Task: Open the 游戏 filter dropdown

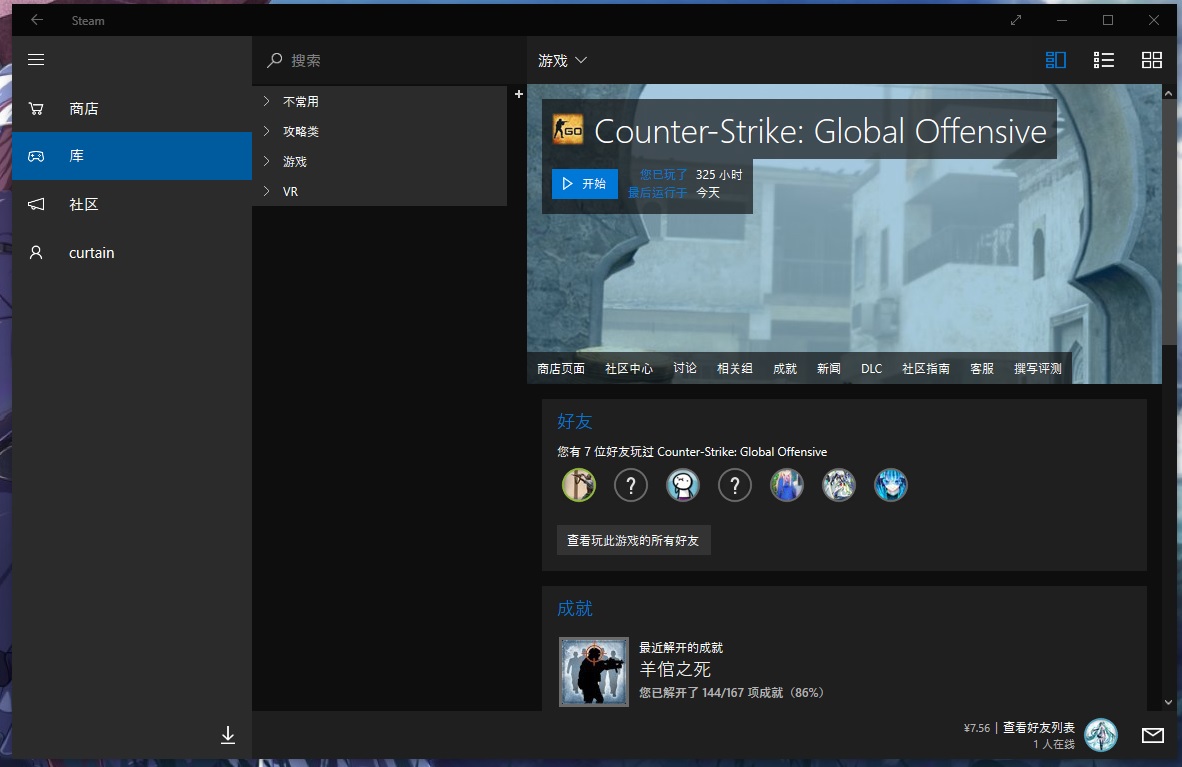Action: point(562,61)
